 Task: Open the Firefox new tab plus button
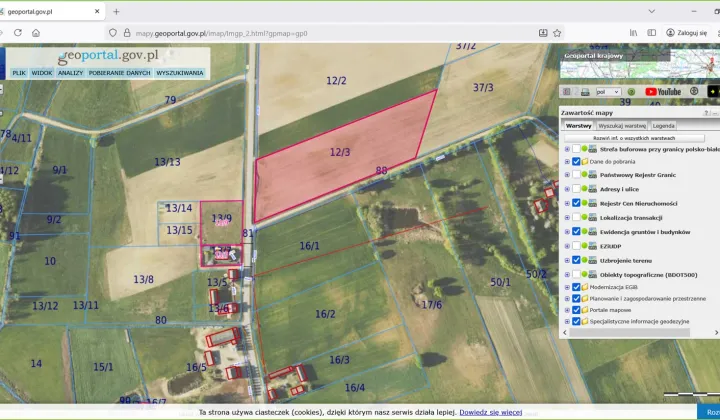[x=117, y=12]
